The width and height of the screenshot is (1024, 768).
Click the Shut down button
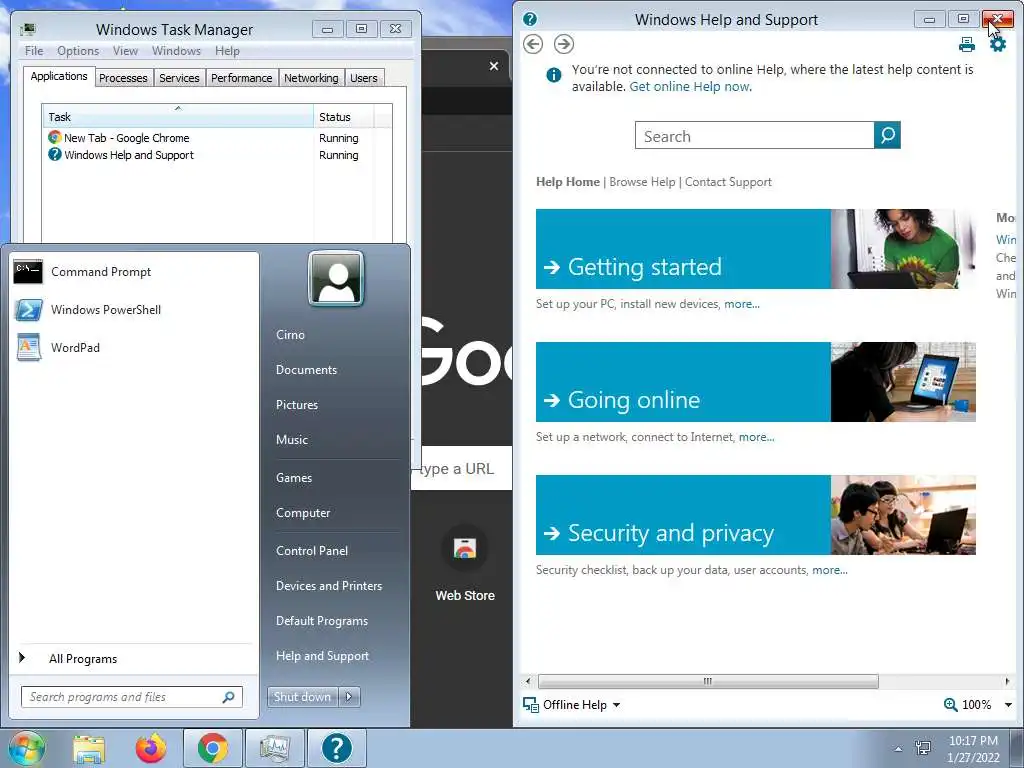(302, 697)
